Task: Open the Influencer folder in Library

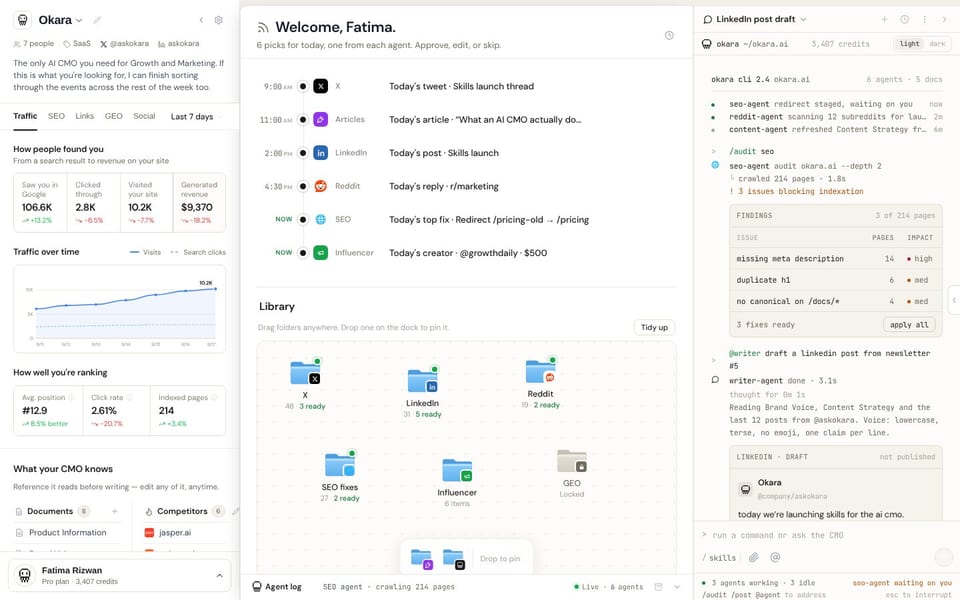Action: 457,470
